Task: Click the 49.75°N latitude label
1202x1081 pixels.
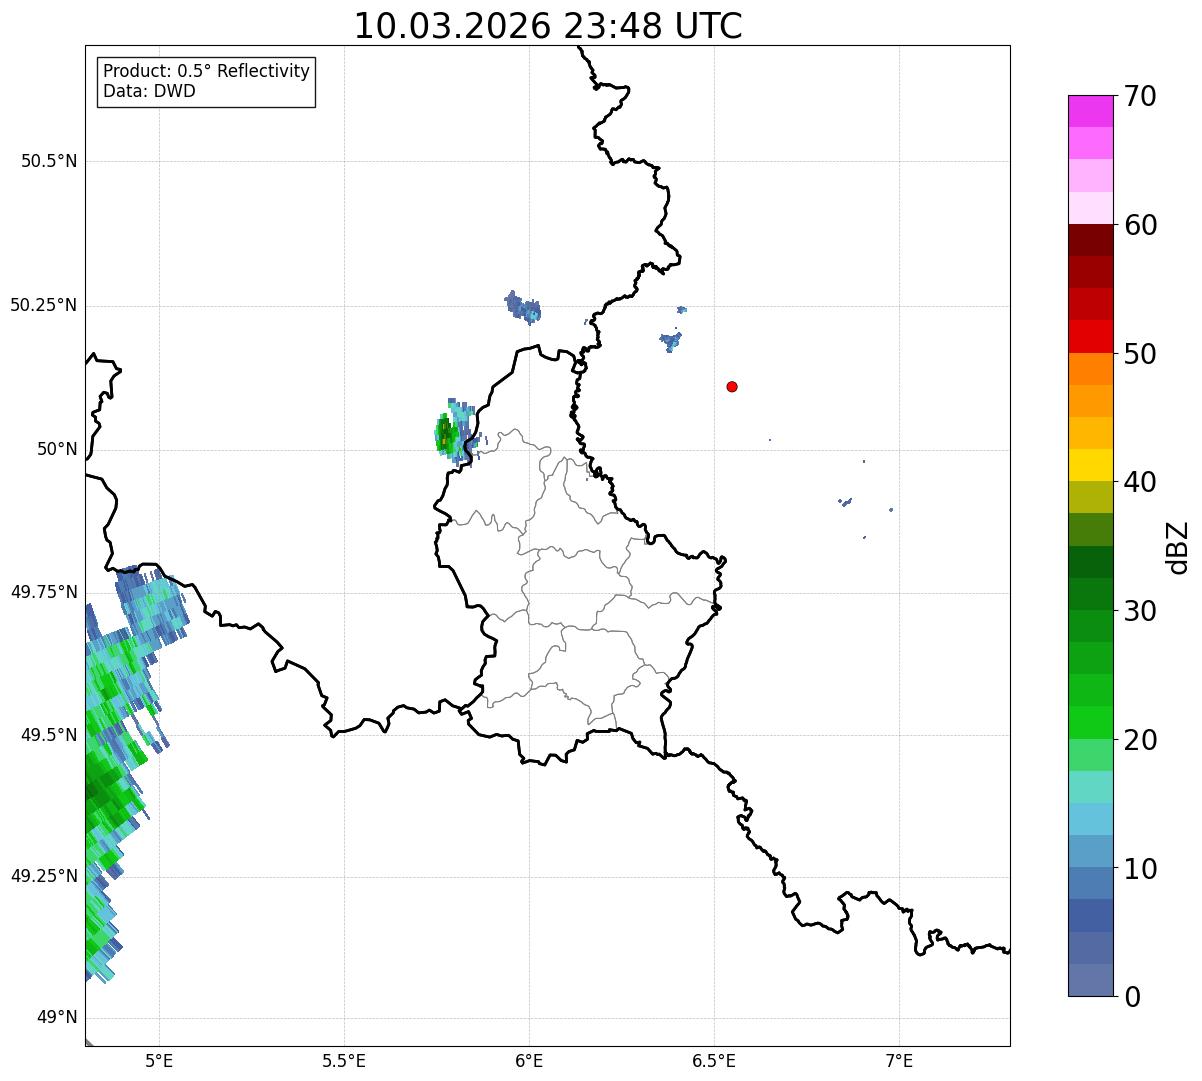Action: (x=43, y=592)
